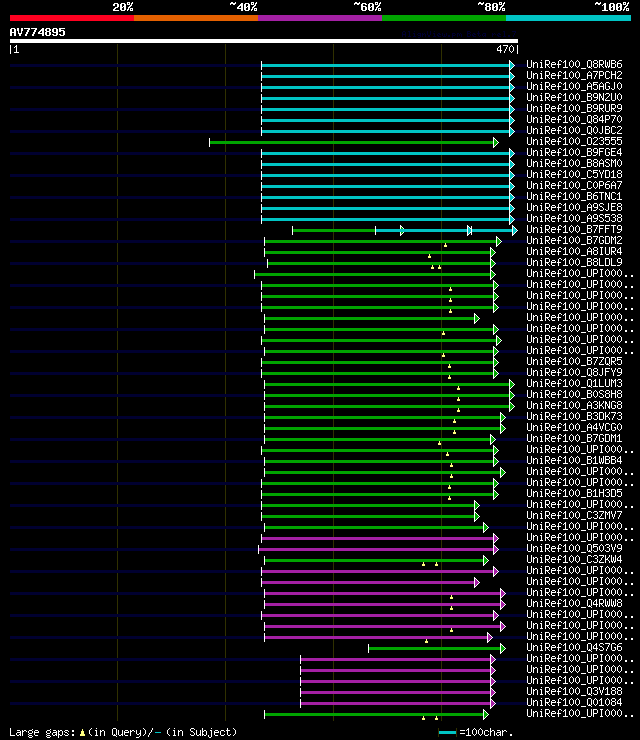Click the red 20% segment of the color legend
The height and width of the screenshot is (740, 640).
point(72,18)
